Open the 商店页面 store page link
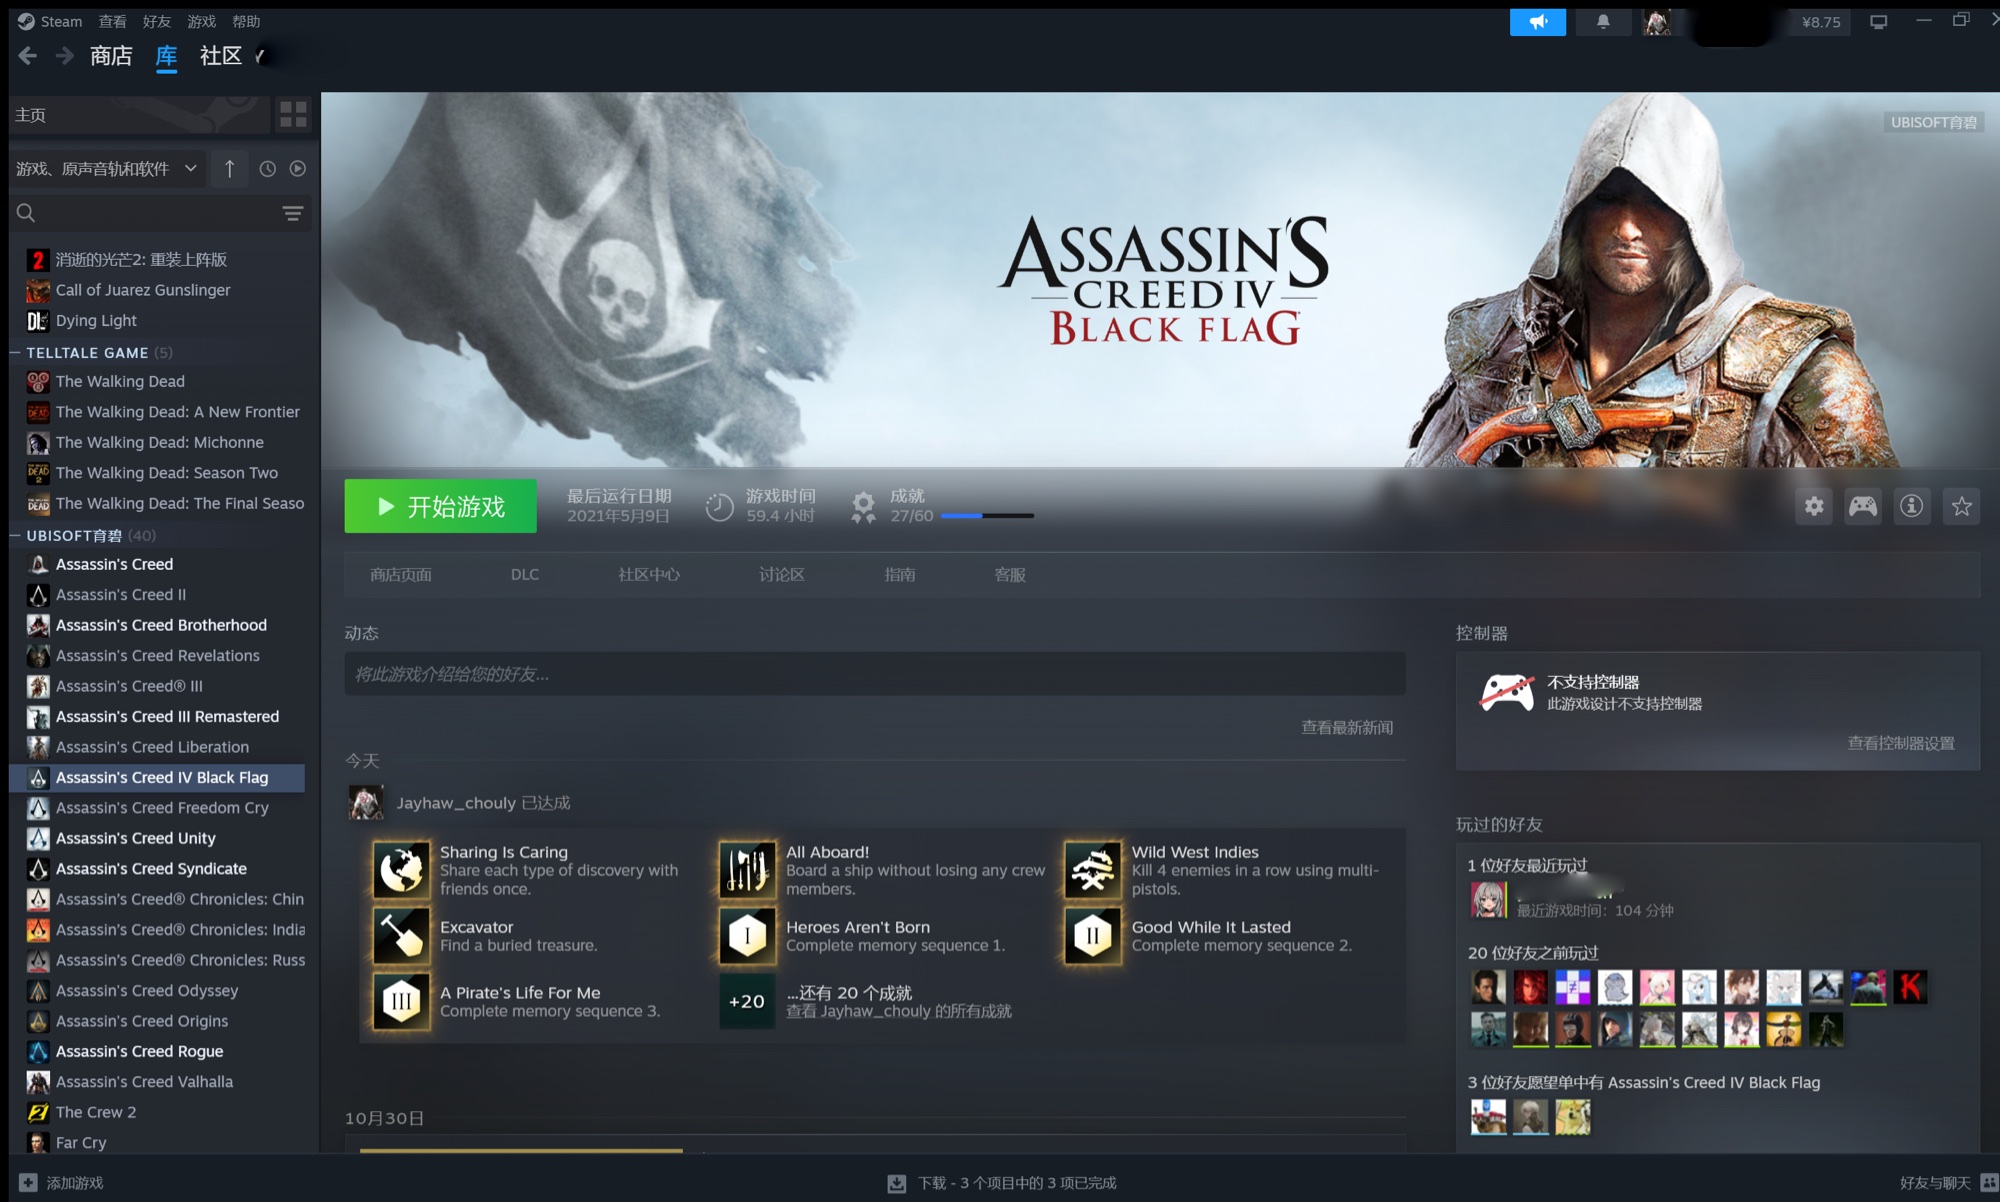 point(401,575)
